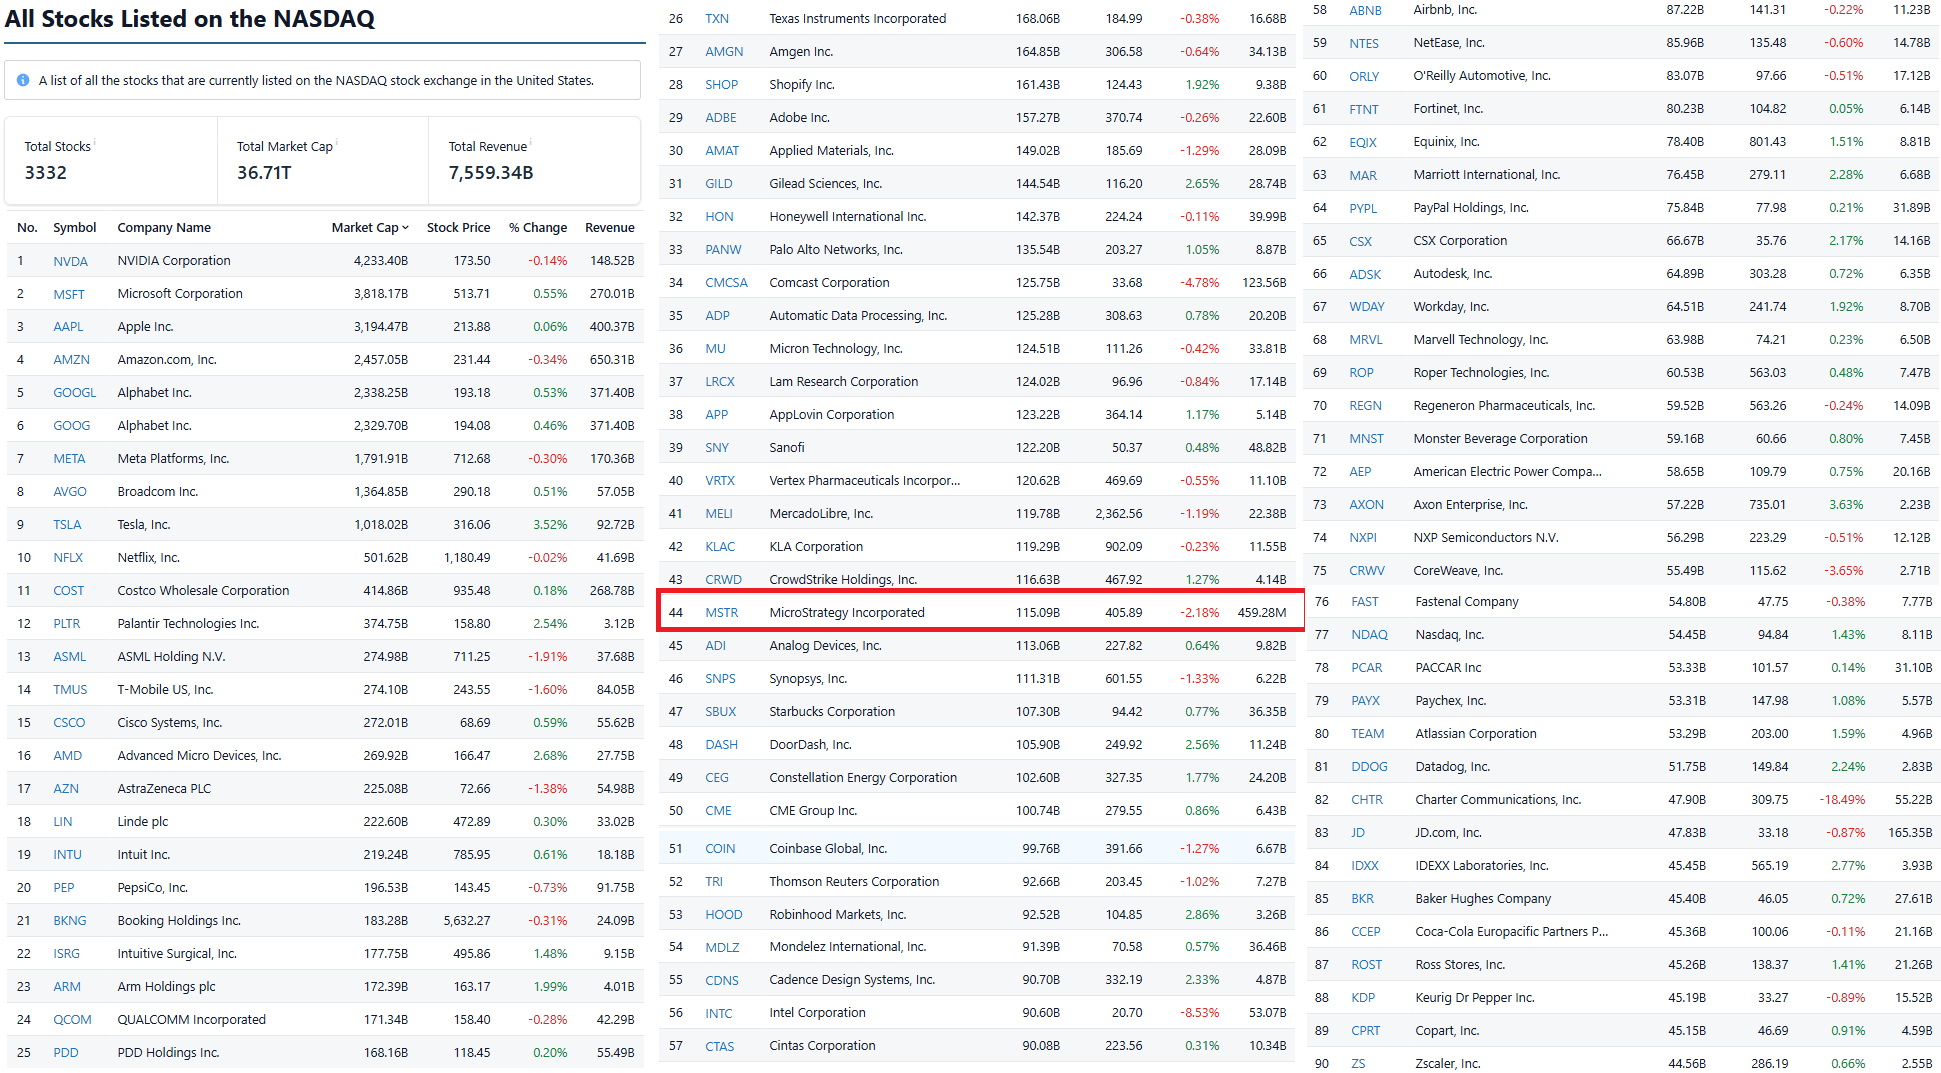The image size is (1941, 1073).
Task: Select Charter's -18.49% change value
Action: tap(1842, 800)
